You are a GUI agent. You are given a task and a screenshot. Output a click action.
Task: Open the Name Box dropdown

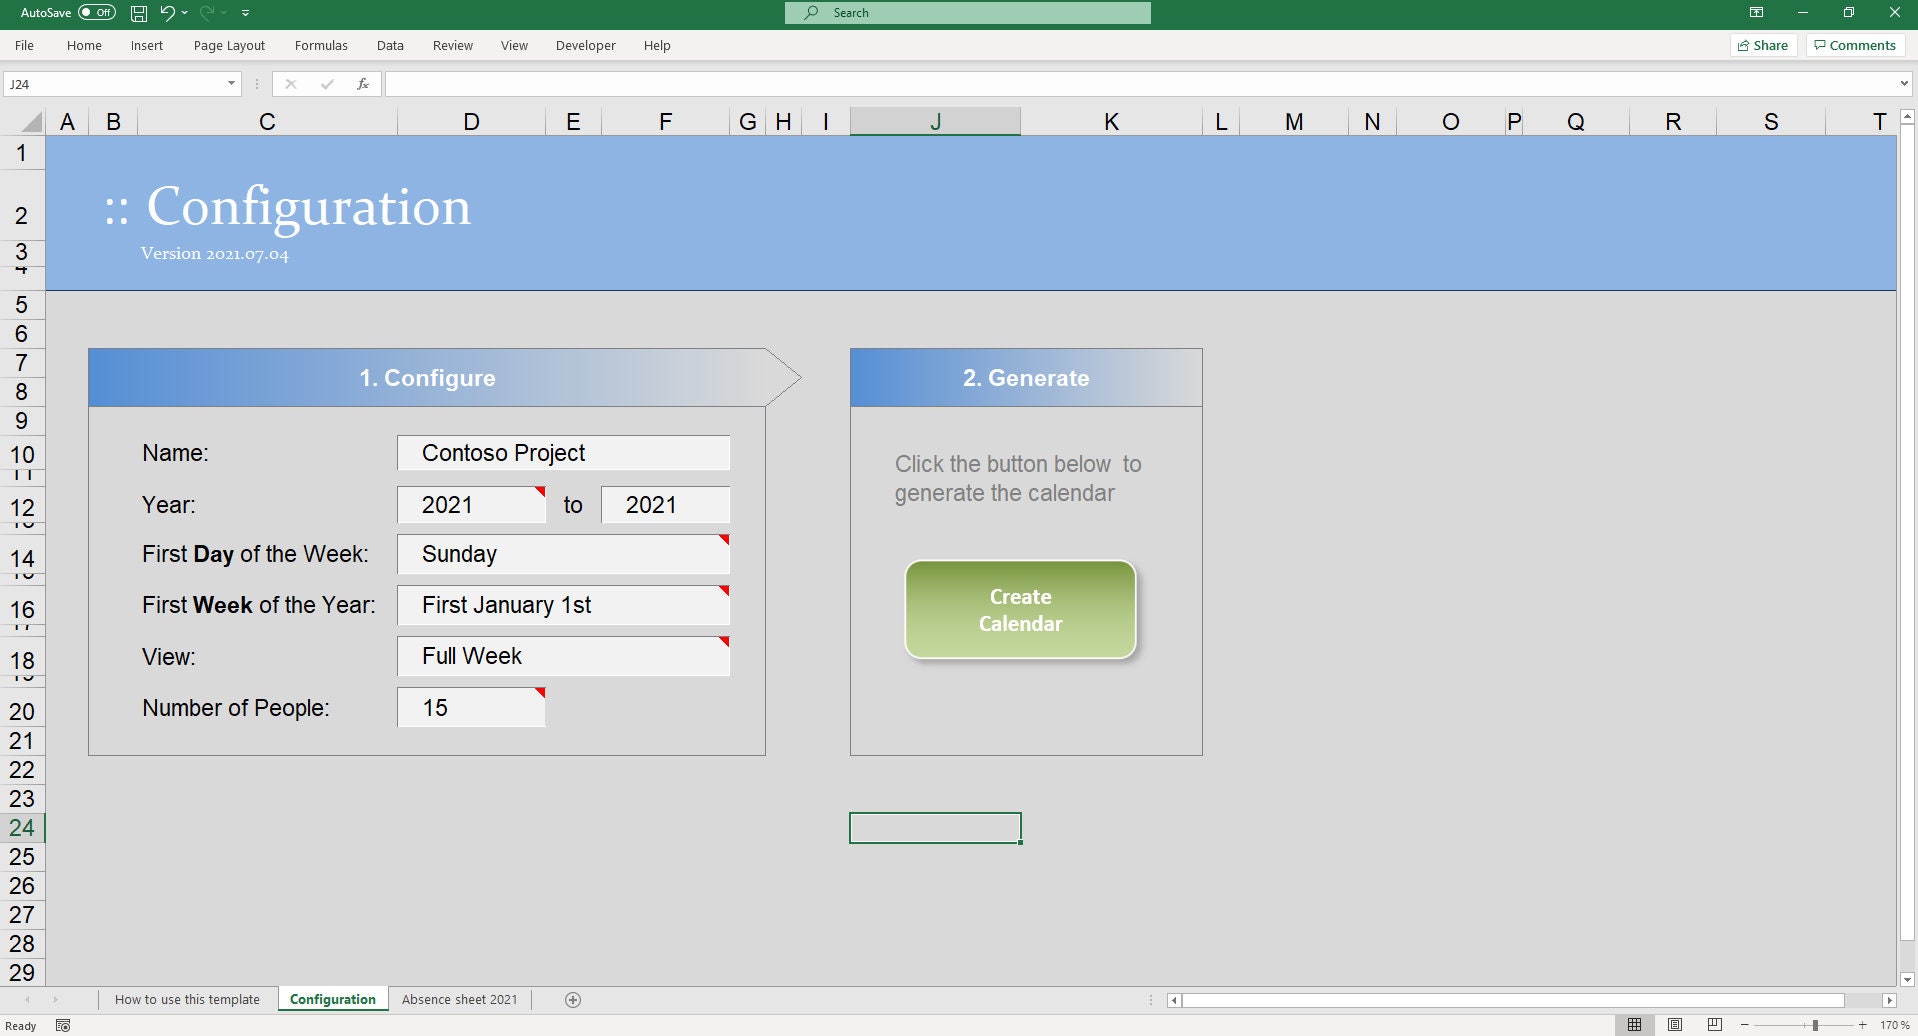[x=231, y=83]
